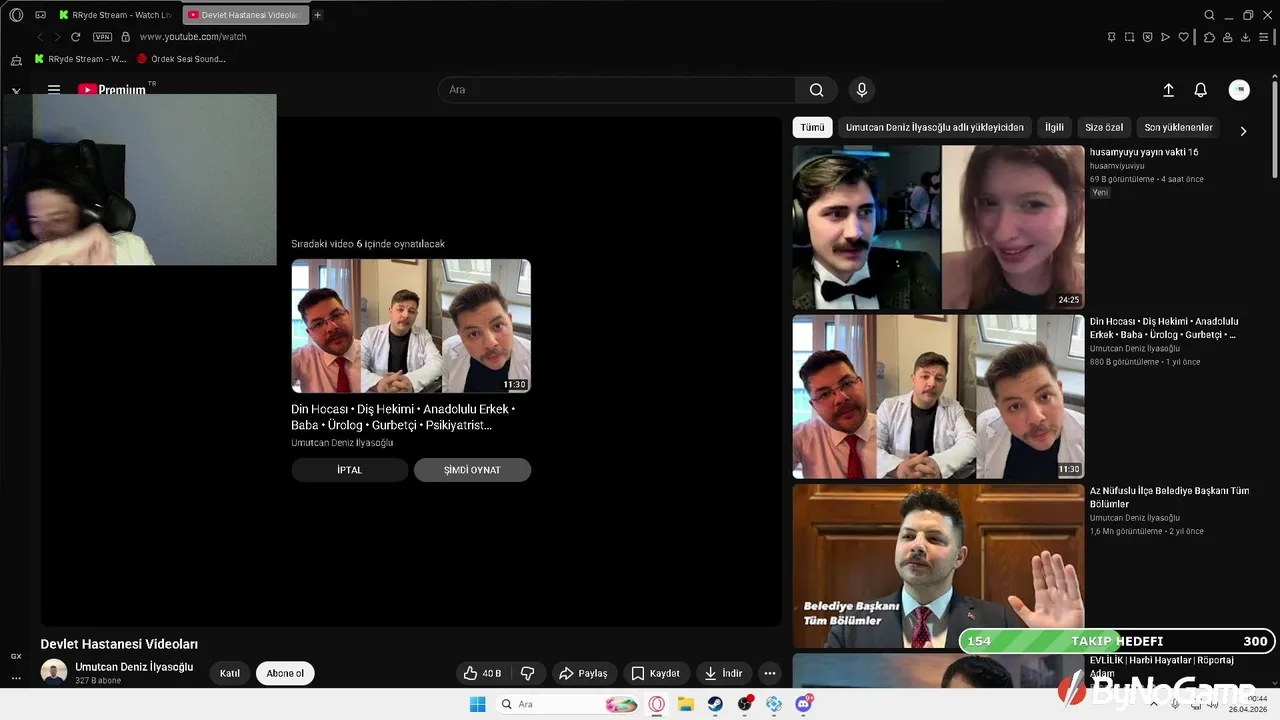Screen dimensions: 1280x720
Task: Go to YouTube Premium home logo
Action: (x=114, y=89)
